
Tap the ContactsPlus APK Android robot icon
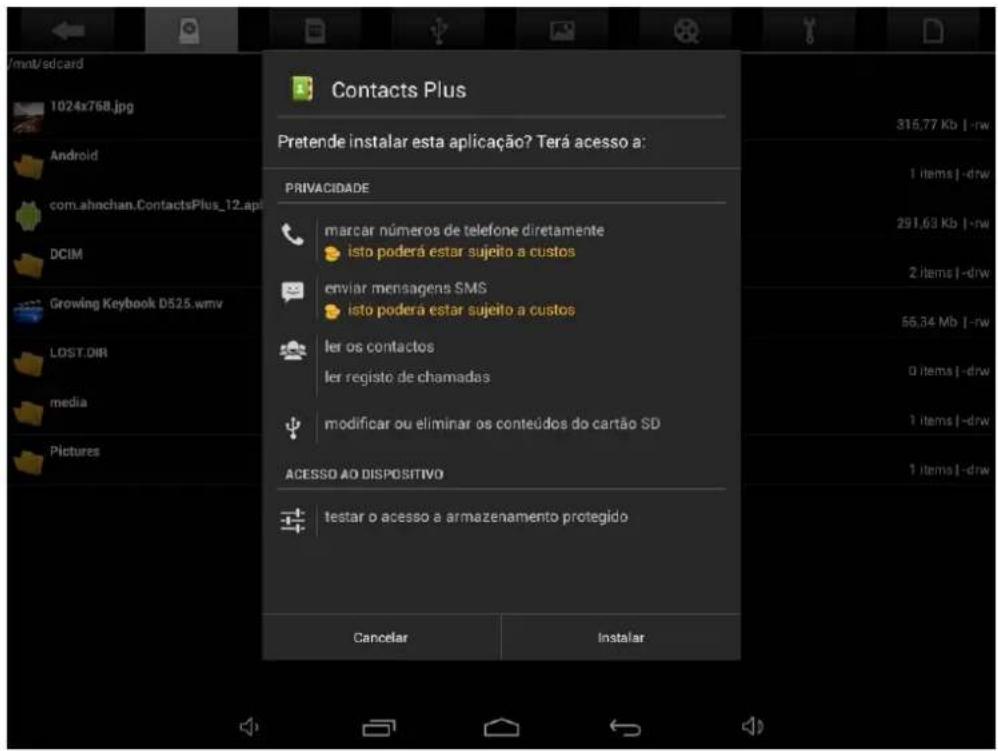pyautogui.click(x=28, y=216)
